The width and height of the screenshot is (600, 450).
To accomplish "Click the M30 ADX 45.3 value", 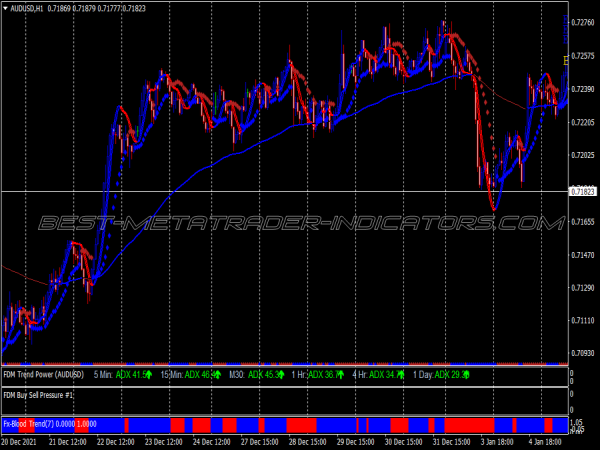I will pos(263,375).
